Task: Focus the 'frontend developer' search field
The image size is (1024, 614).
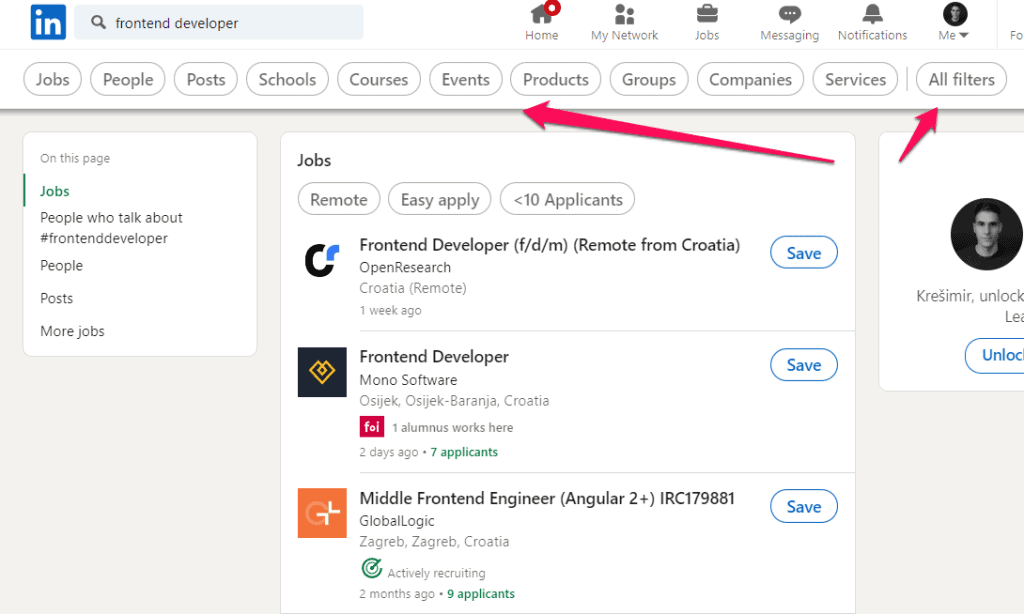Action: (x=219, y=23)
